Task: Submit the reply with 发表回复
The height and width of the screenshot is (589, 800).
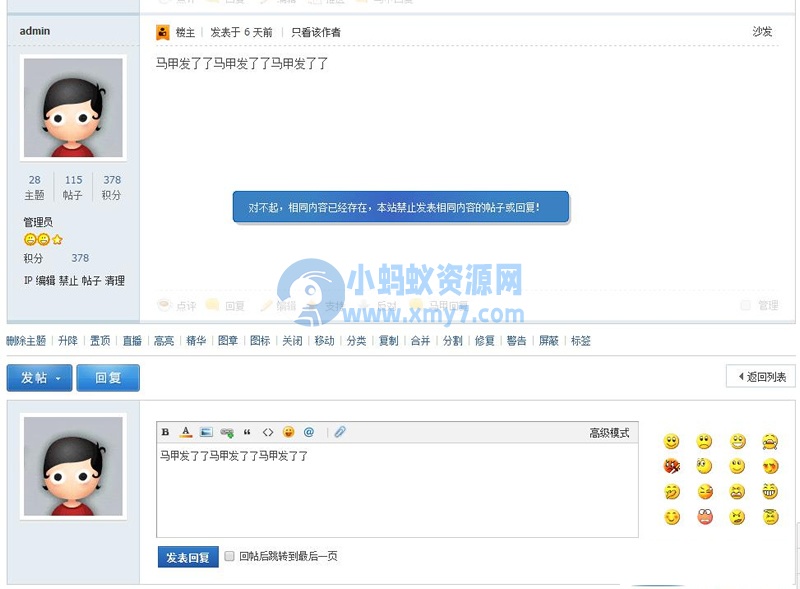Action: coord(186,557)
